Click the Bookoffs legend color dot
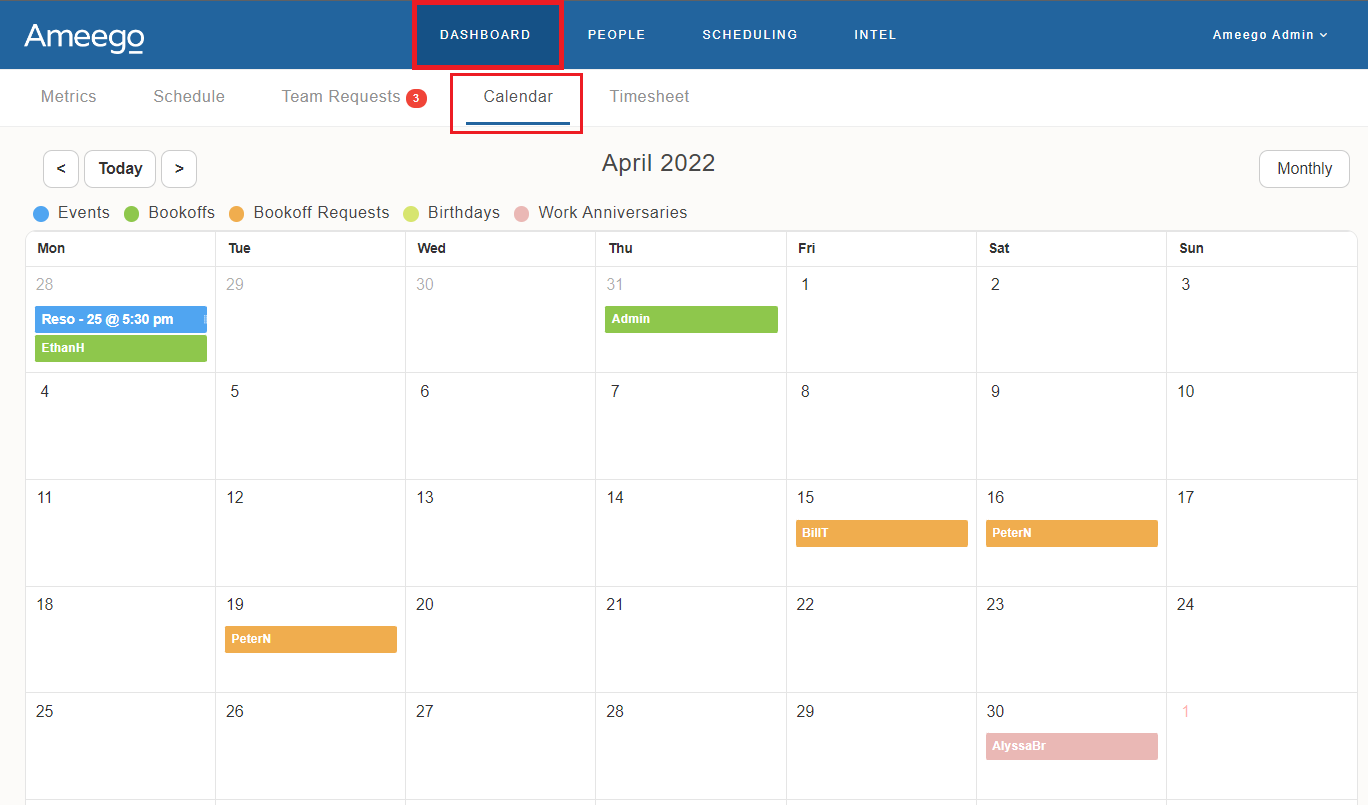1368x805 pixels. click(131, 212)
